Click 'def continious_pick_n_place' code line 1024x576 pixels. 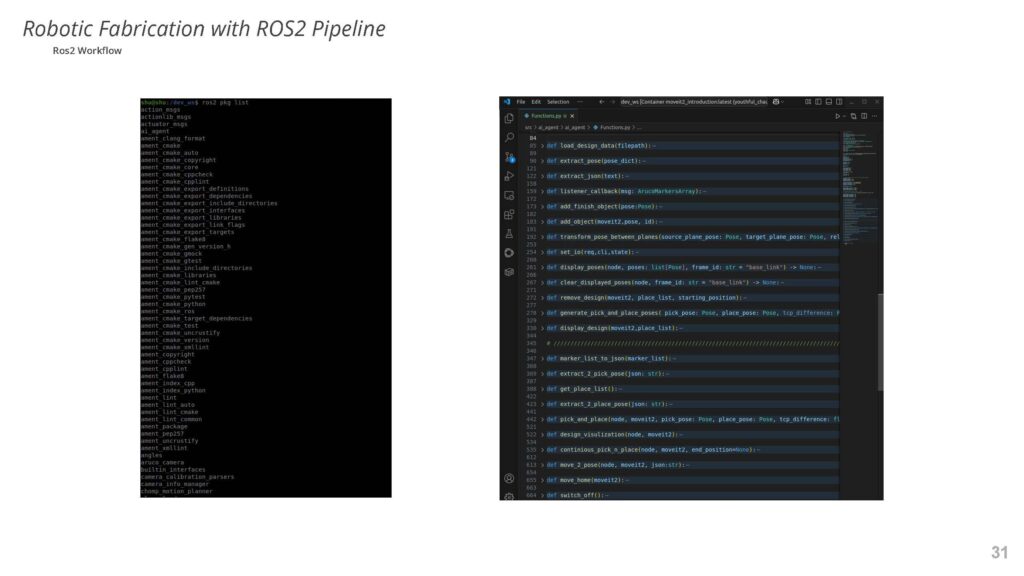point(653,450)
